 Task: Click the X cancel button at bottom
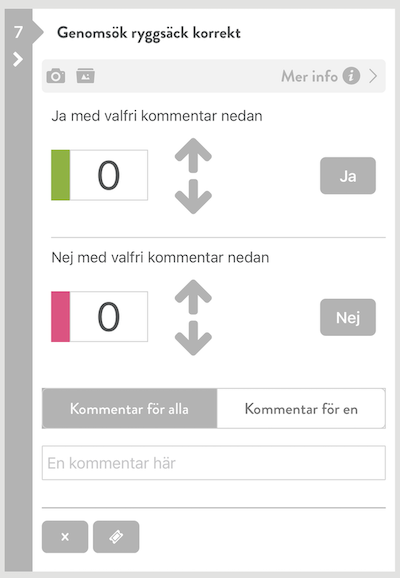click(x=65, y=537)
